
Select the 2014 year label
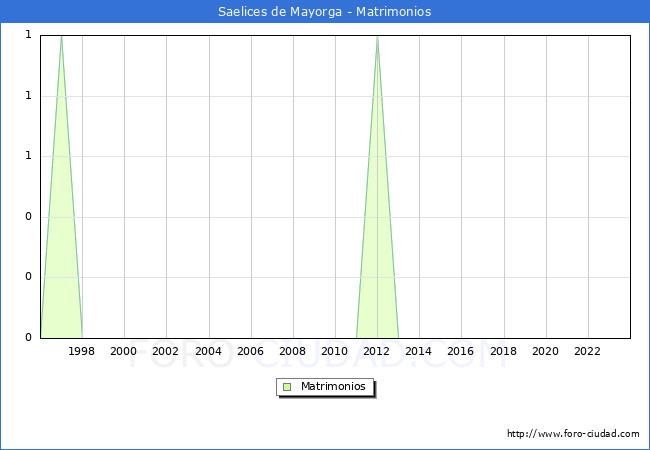(419, 351)
